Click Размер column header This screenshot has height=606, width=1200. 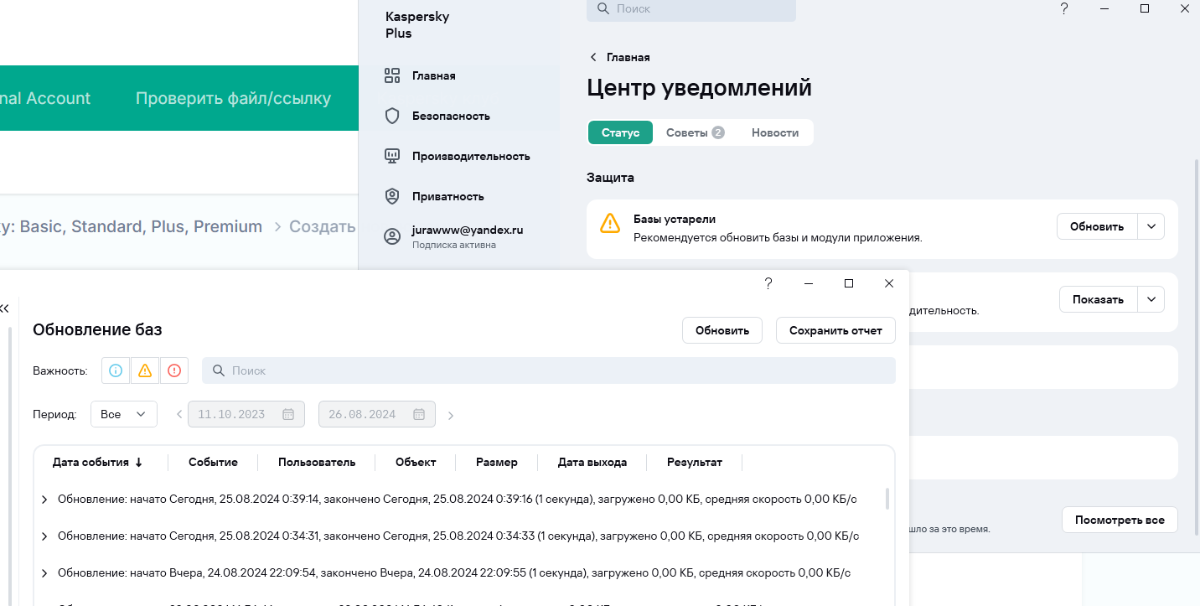(497, 463)
